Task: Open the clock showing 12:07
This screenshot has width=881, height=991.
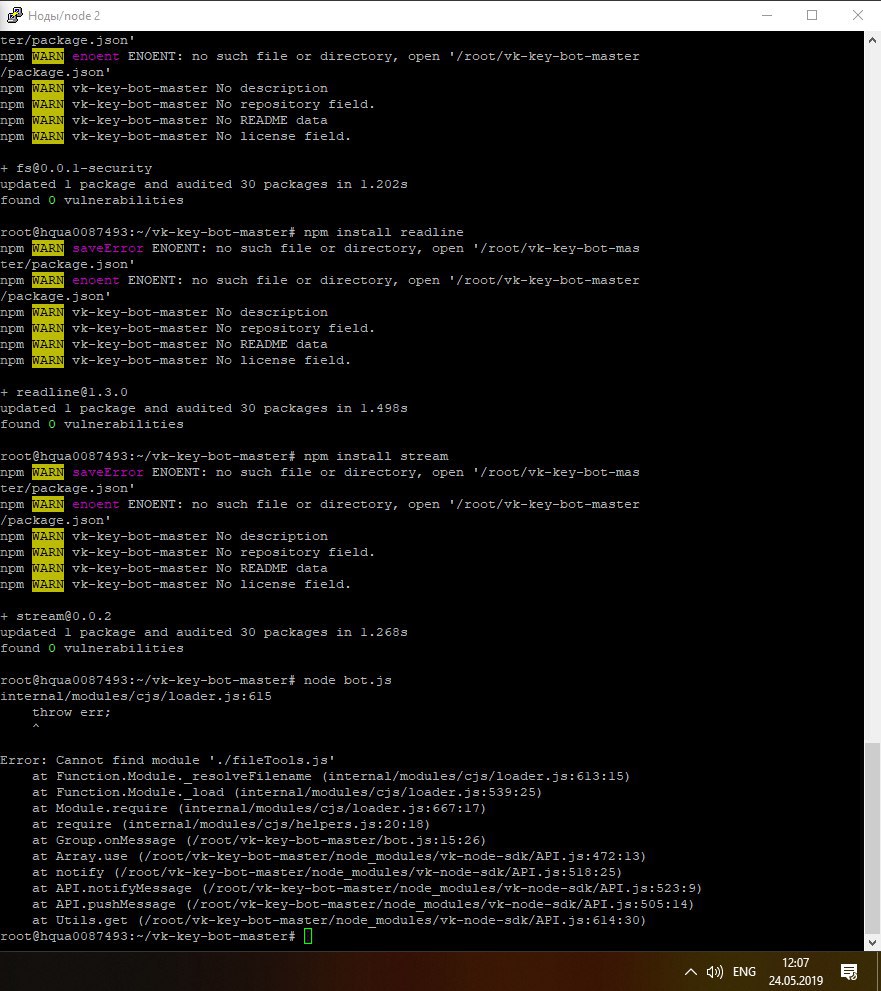Action: tap(796, 963)
